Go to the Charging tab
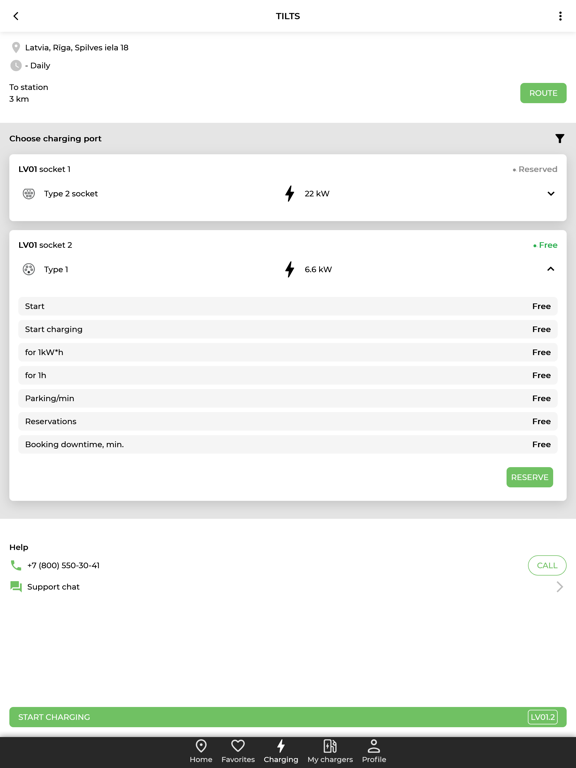 [x=281, y=751]
